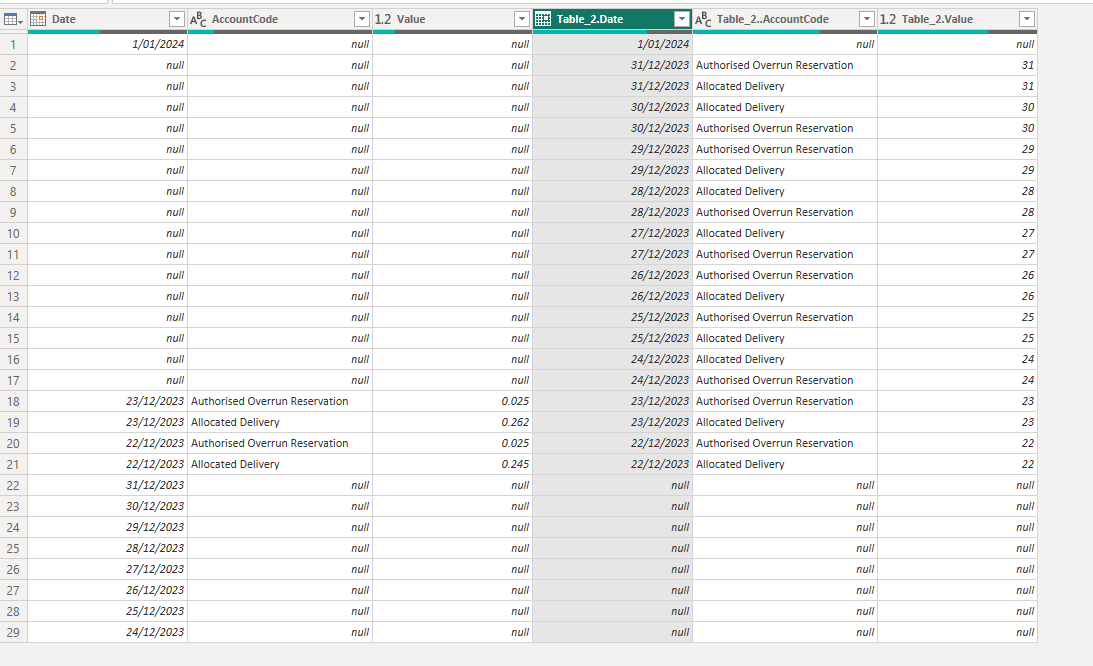This screenshot has height=666, width=1093.
Task: Click Date cell 1/01/2024 in row 1
Action: tap(107, 44)
